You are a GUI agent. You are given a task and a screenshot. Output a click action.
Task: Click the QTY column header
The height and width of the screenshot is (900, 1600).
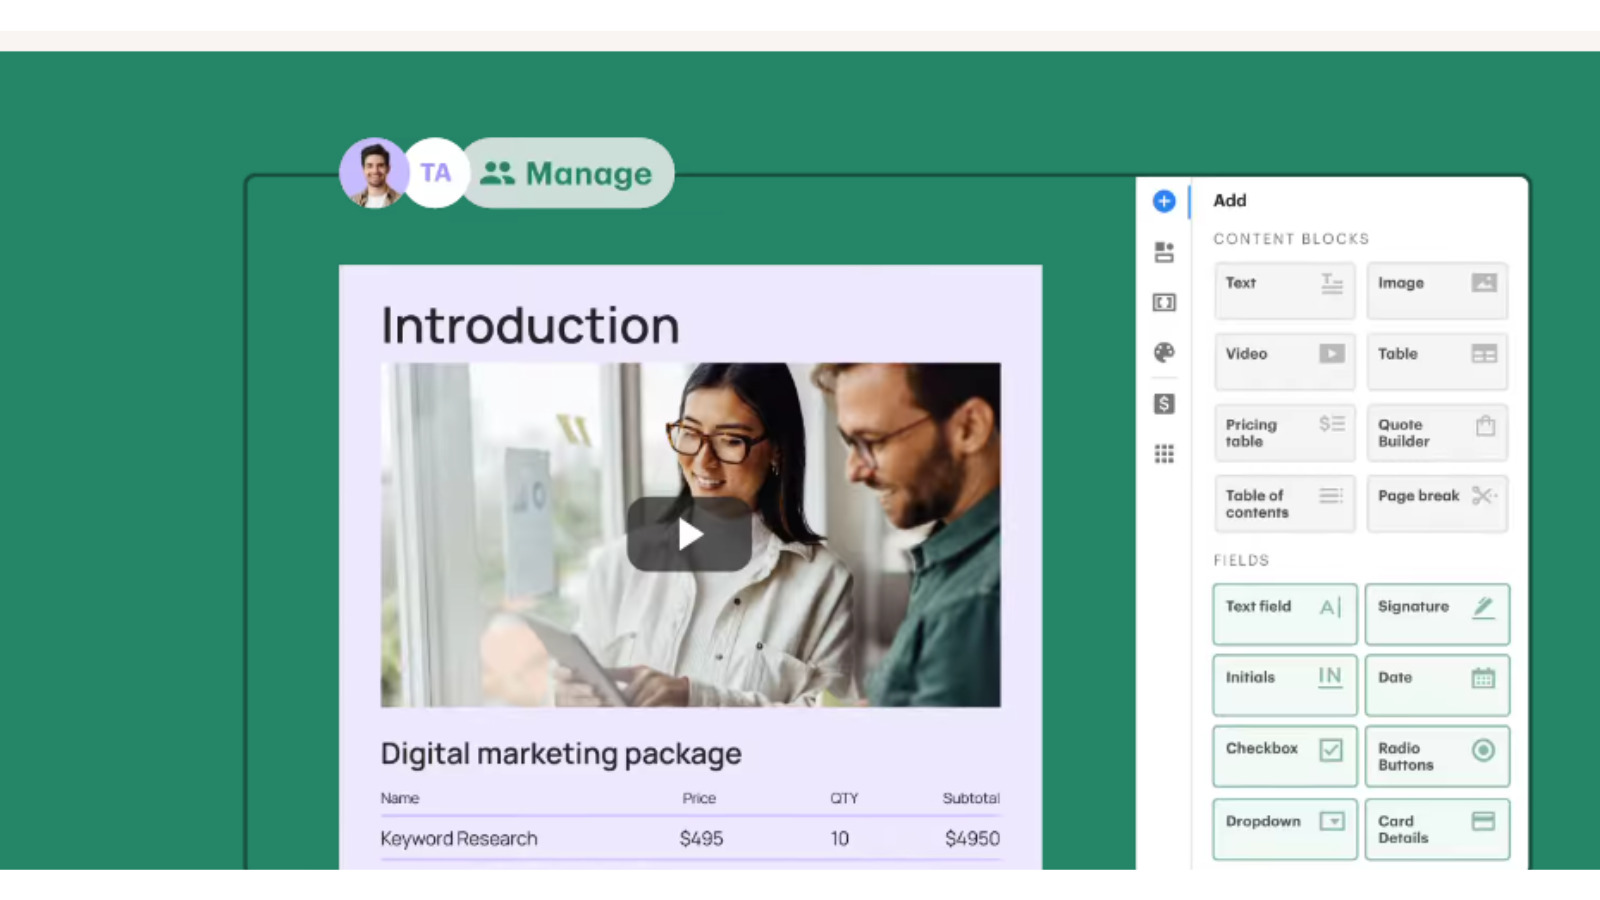pos(844,798)
